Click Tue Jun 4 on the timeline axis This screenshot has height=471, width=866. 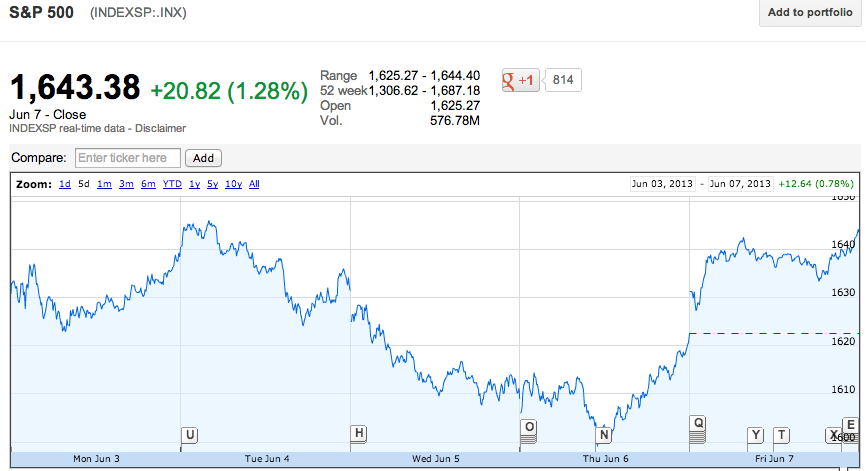pyautogui.click(x=267, y=459)
